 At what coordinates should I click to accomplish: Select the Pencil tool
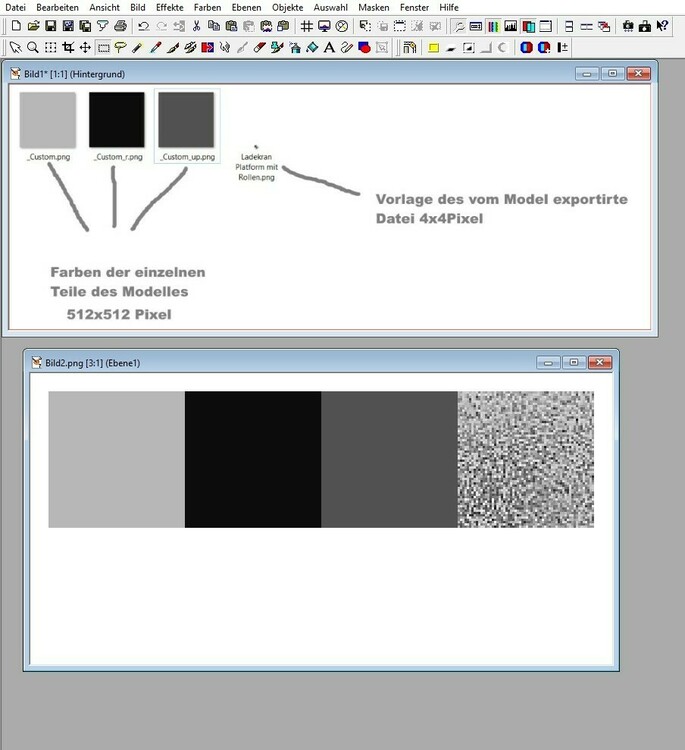138,47
